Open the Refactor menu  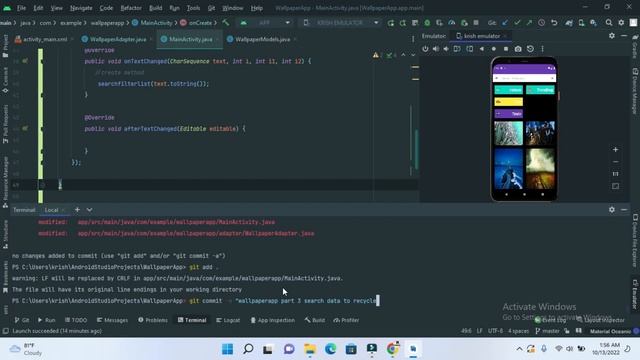coord(131,8)
